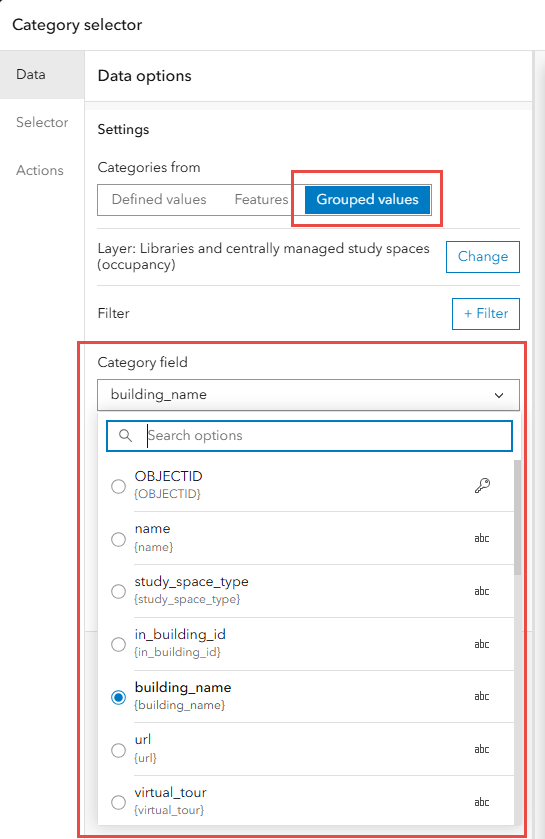This screenshot has width=545, height=839.
Task: Select the OBJECTID radio button
Action: pos(118,486)
